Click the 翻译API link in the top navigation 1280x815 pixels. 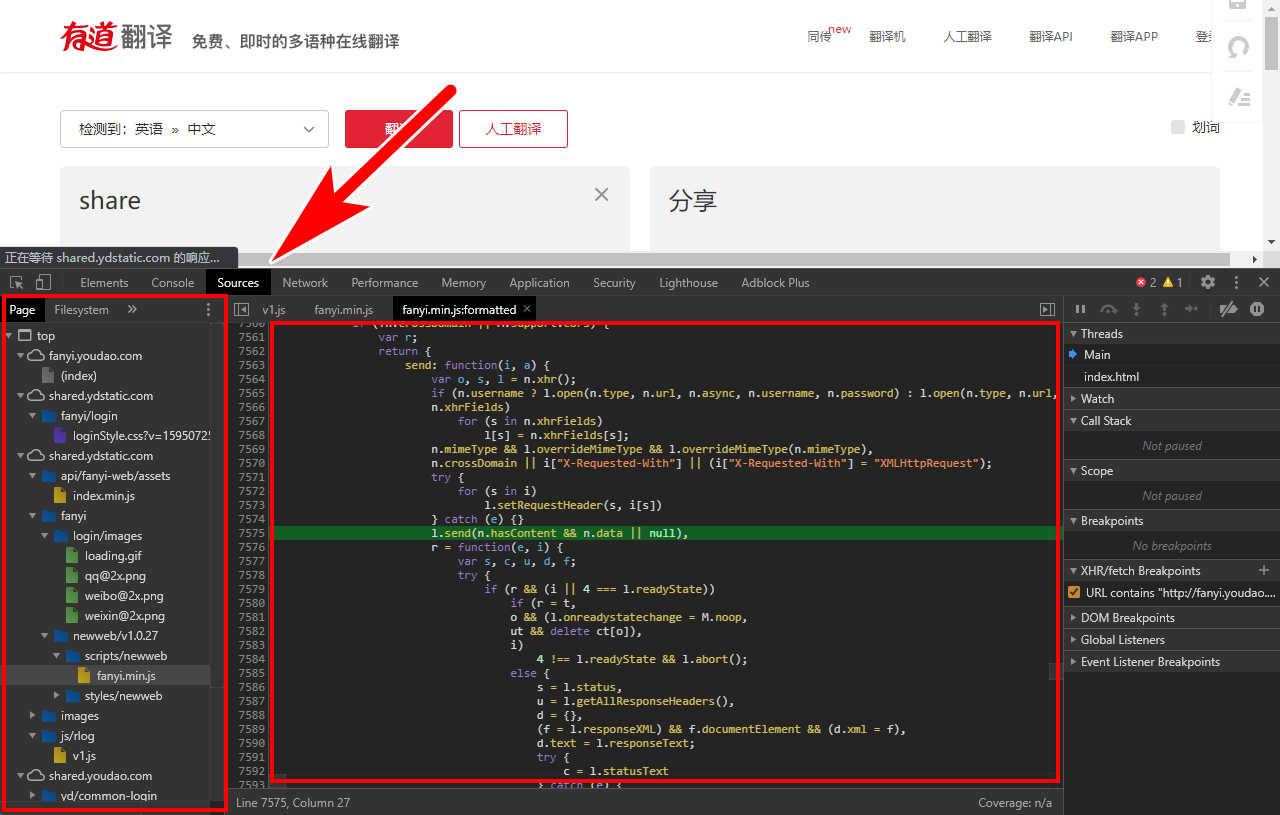coord(1051,36)
